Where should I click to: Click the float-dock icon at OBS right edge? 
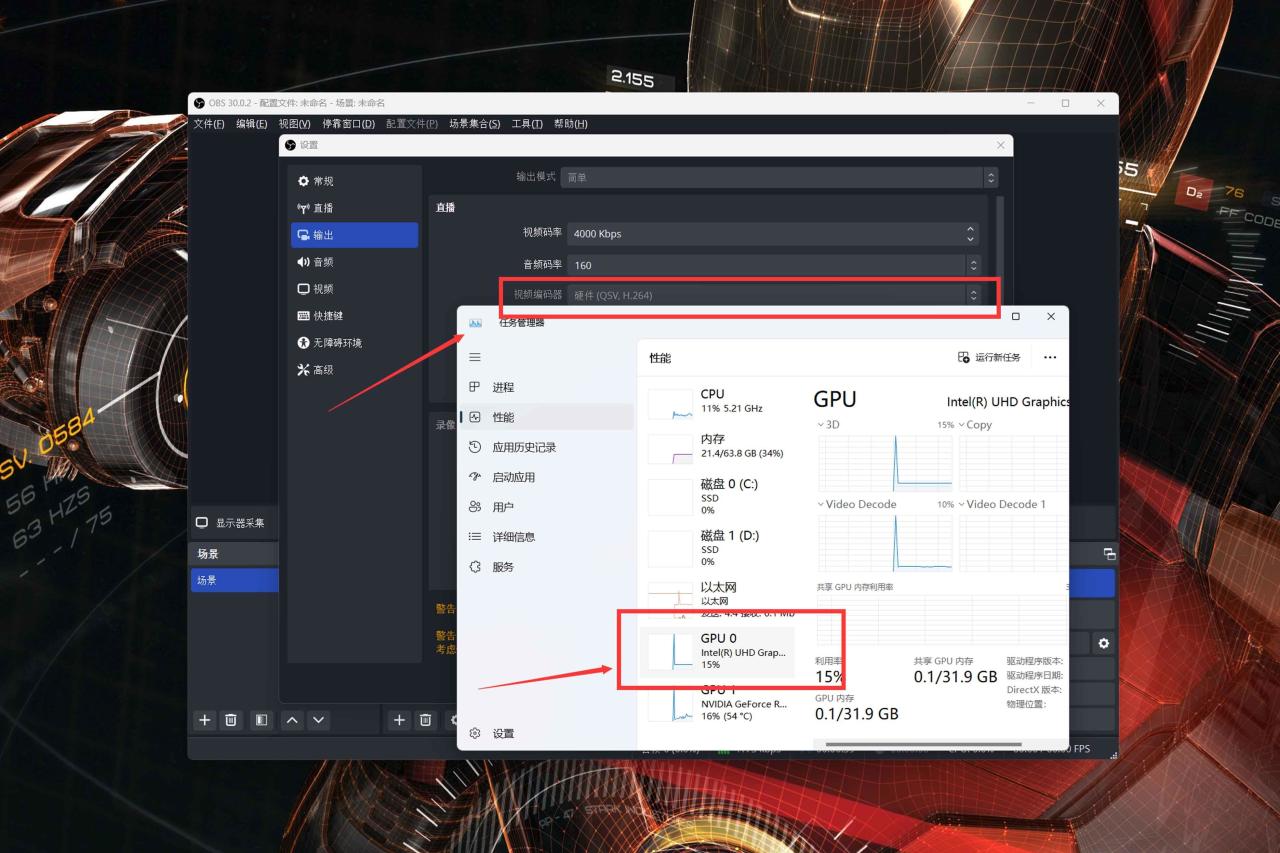1108,554
